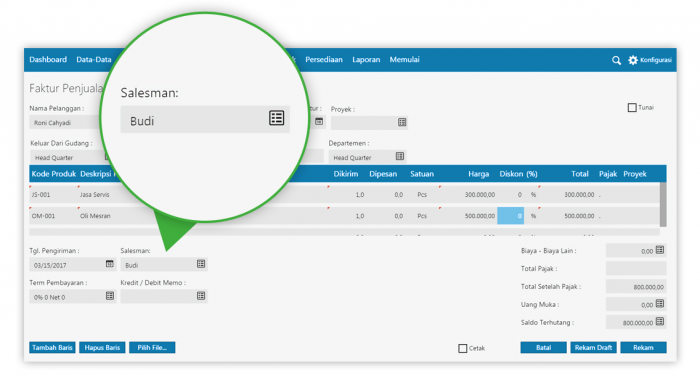700x376 pixels.
Task: Open Proyek lookup list icon
Action: 402,122
